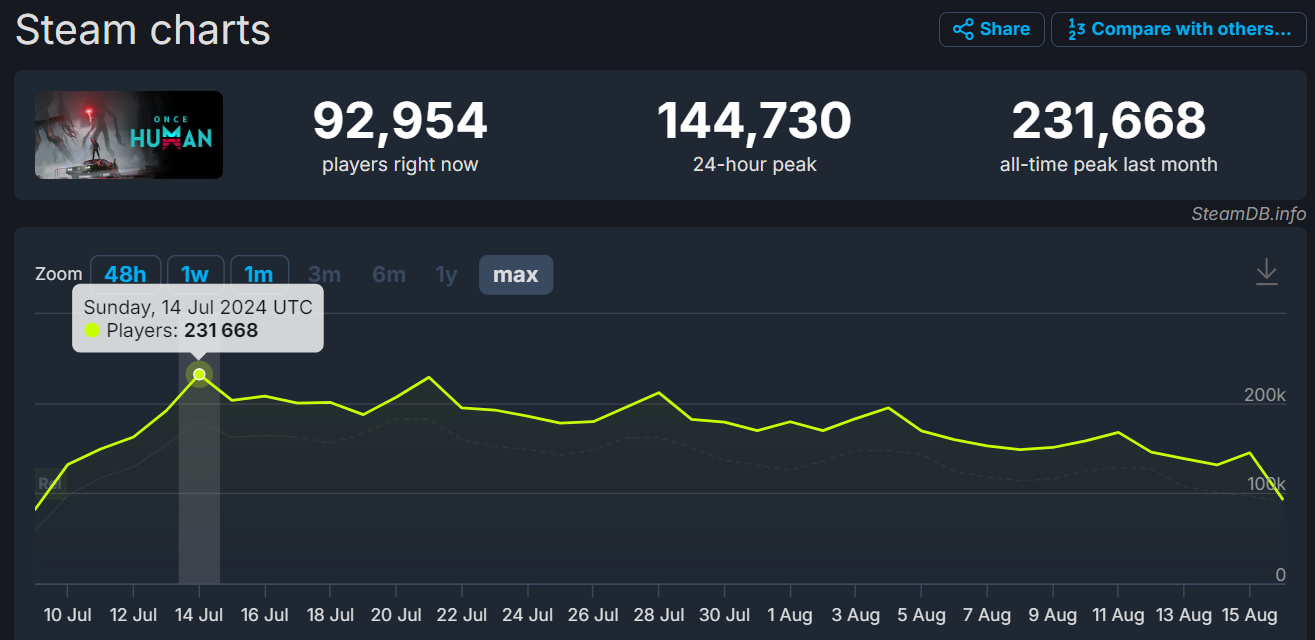
Task: Click the 200k axis label
Action: pos(1265,395)
